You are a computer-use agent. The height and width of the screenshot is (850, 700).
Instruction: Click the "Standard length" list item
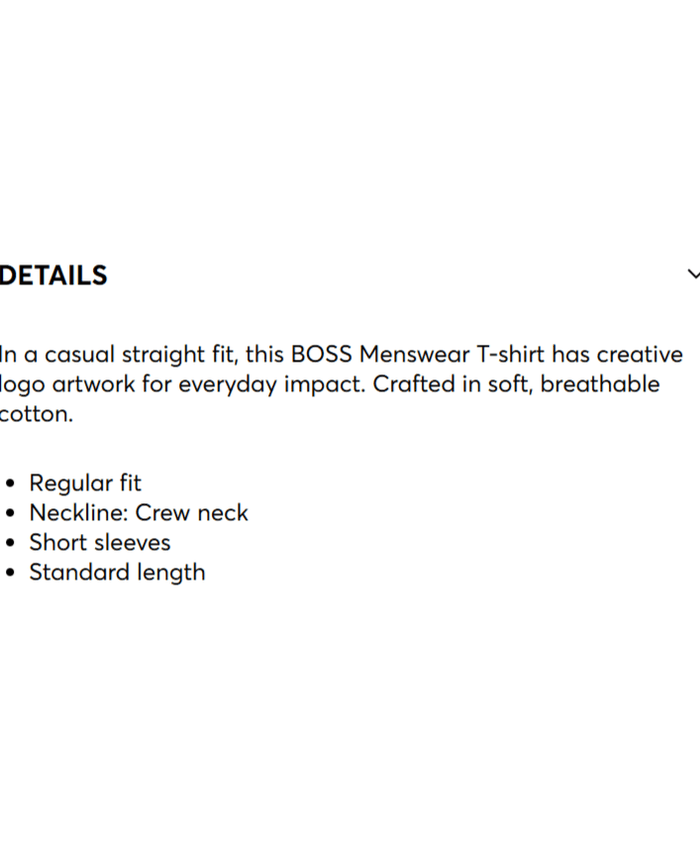(x=117, y=573)
